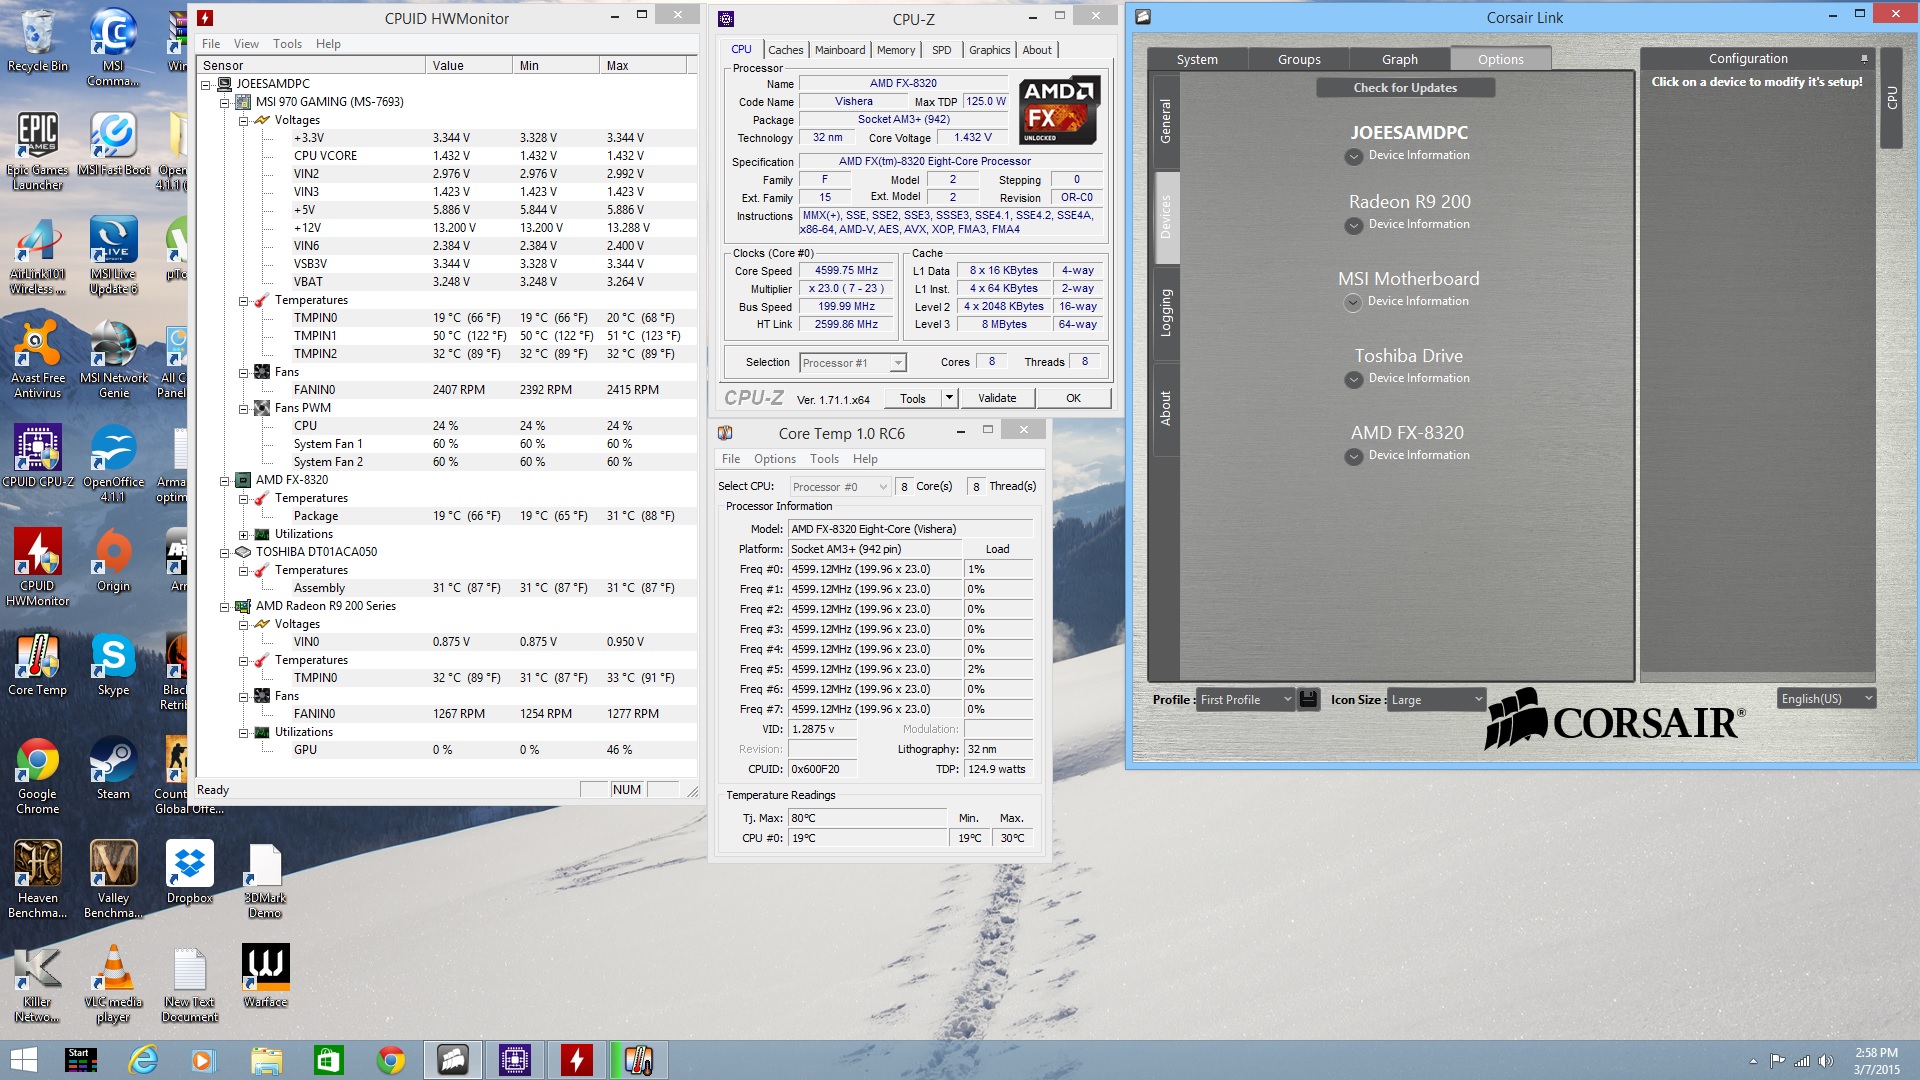Open 3DMark Demo desktop icon
Screen dimensions: 1920x1080
[x=265, y=878]
